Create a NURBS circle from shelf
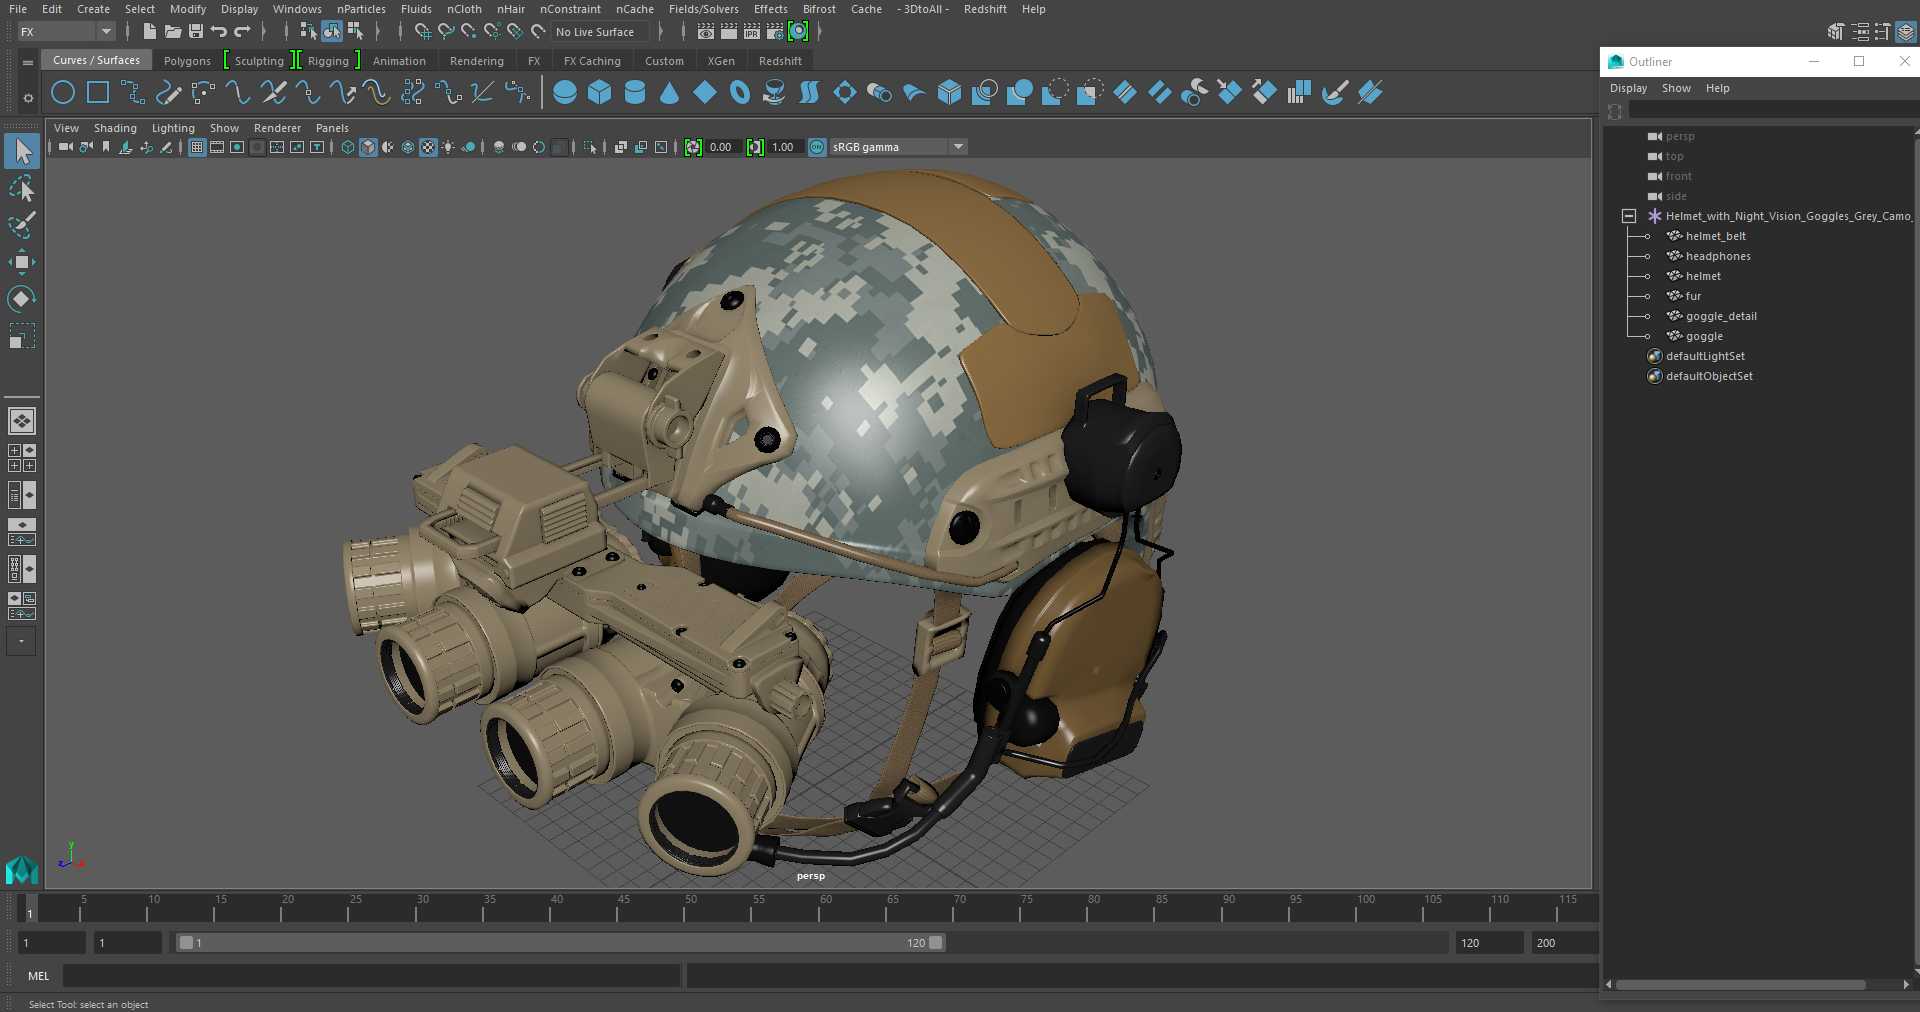 tap(63, 93)
